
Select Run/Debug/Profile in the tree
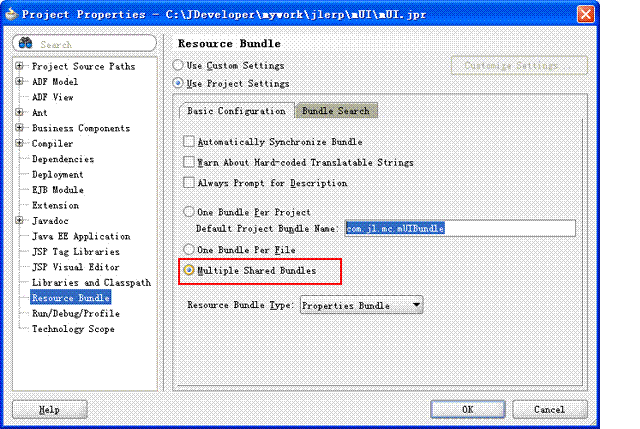click(76, 313)
